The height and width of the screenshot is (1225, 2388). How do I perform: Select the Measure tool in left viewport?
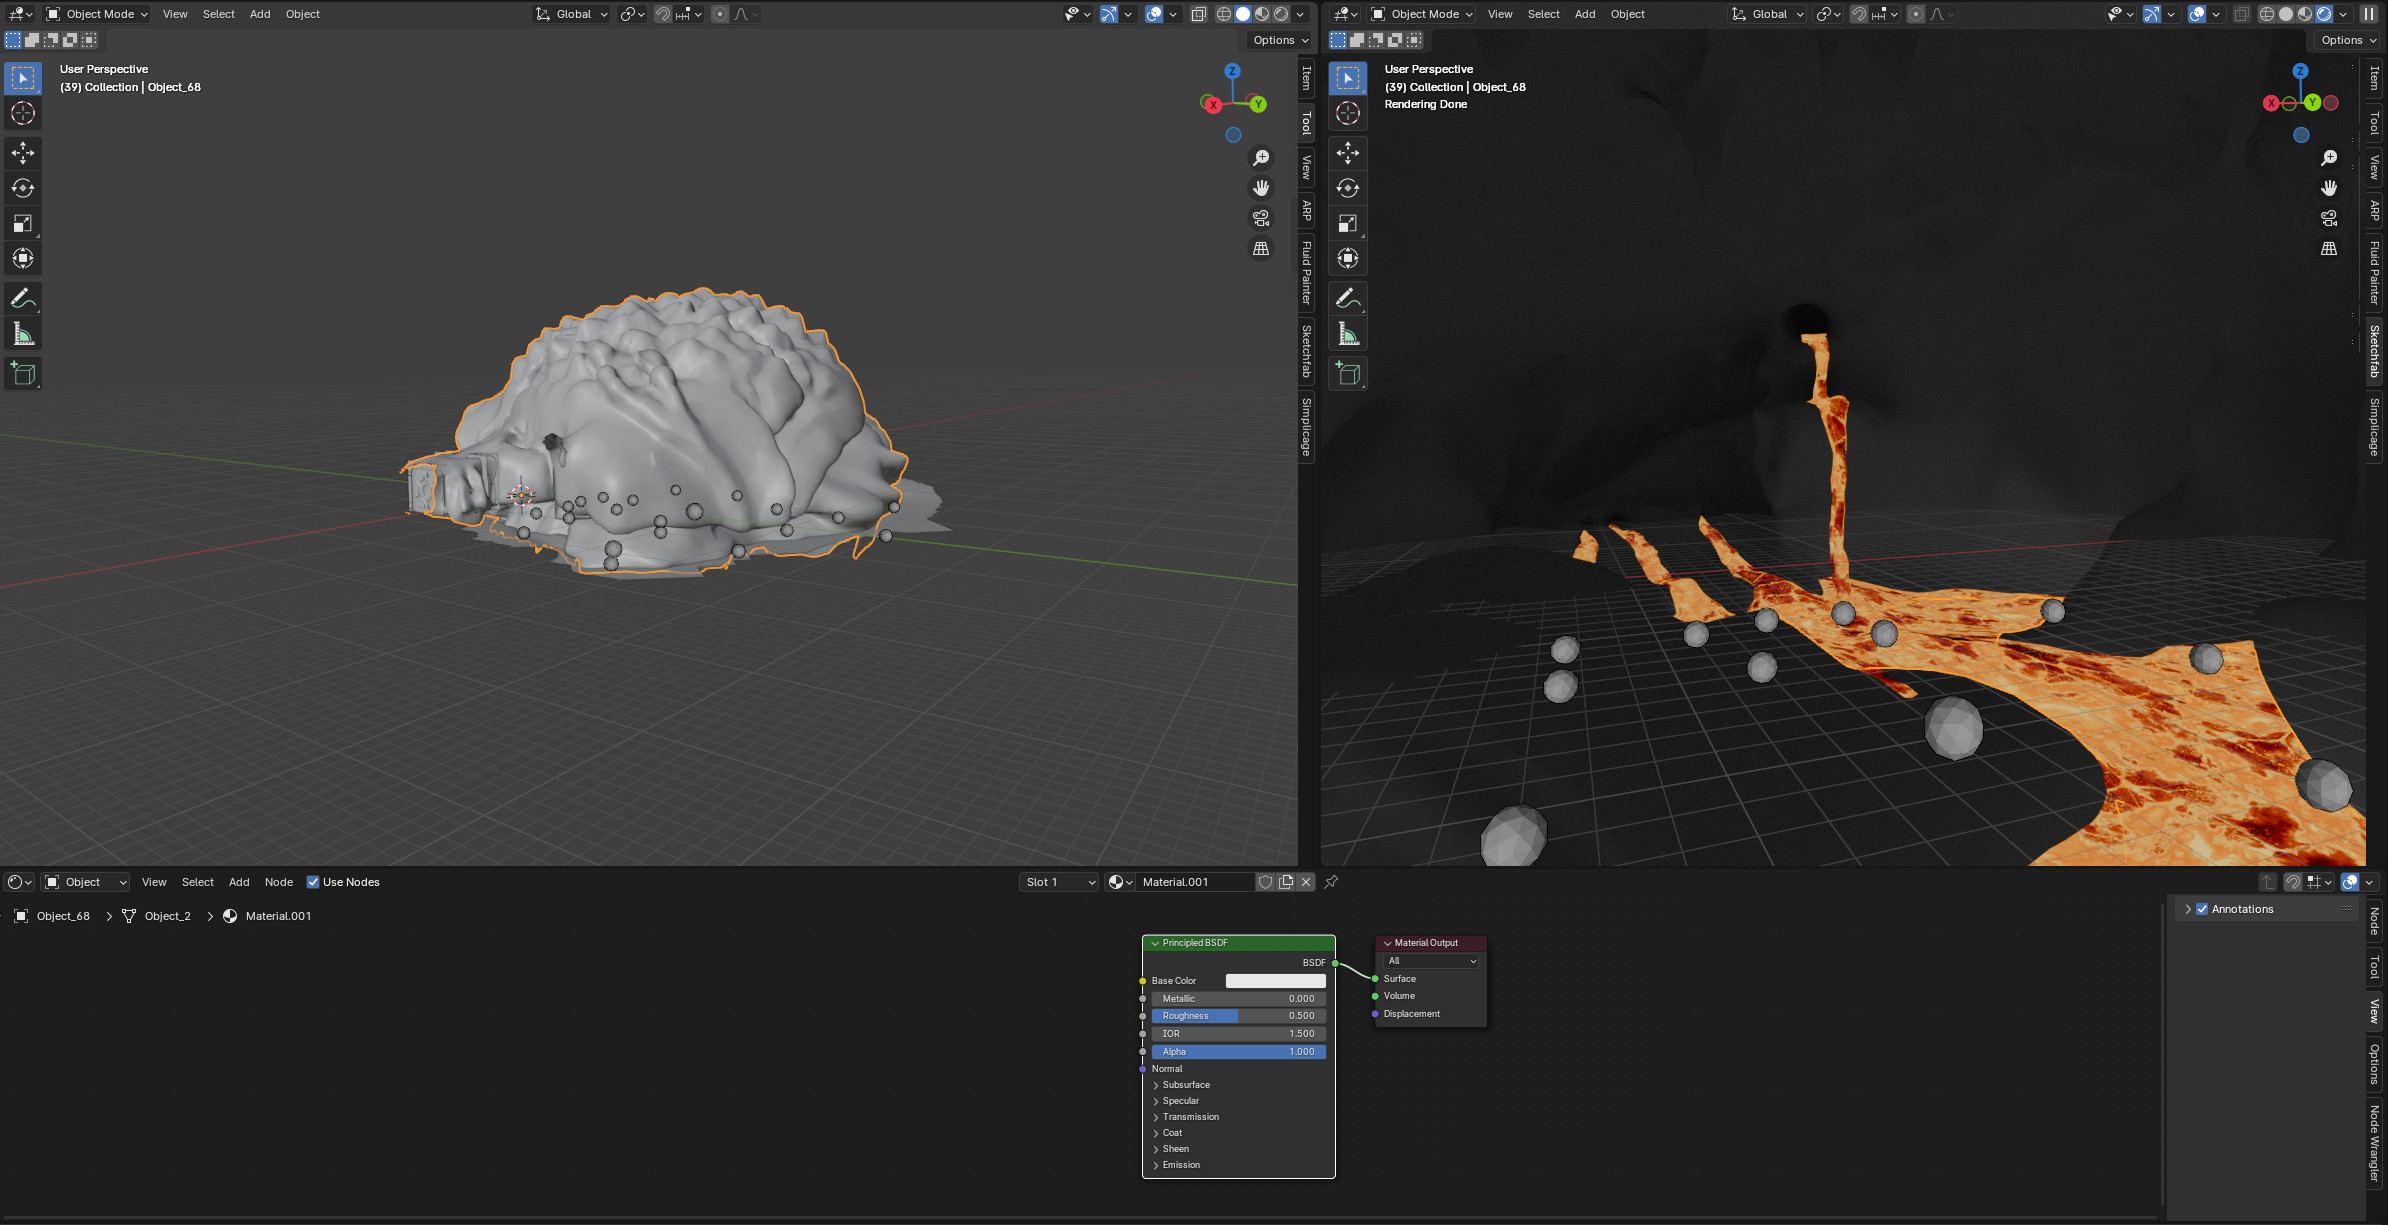pos(23,333)
